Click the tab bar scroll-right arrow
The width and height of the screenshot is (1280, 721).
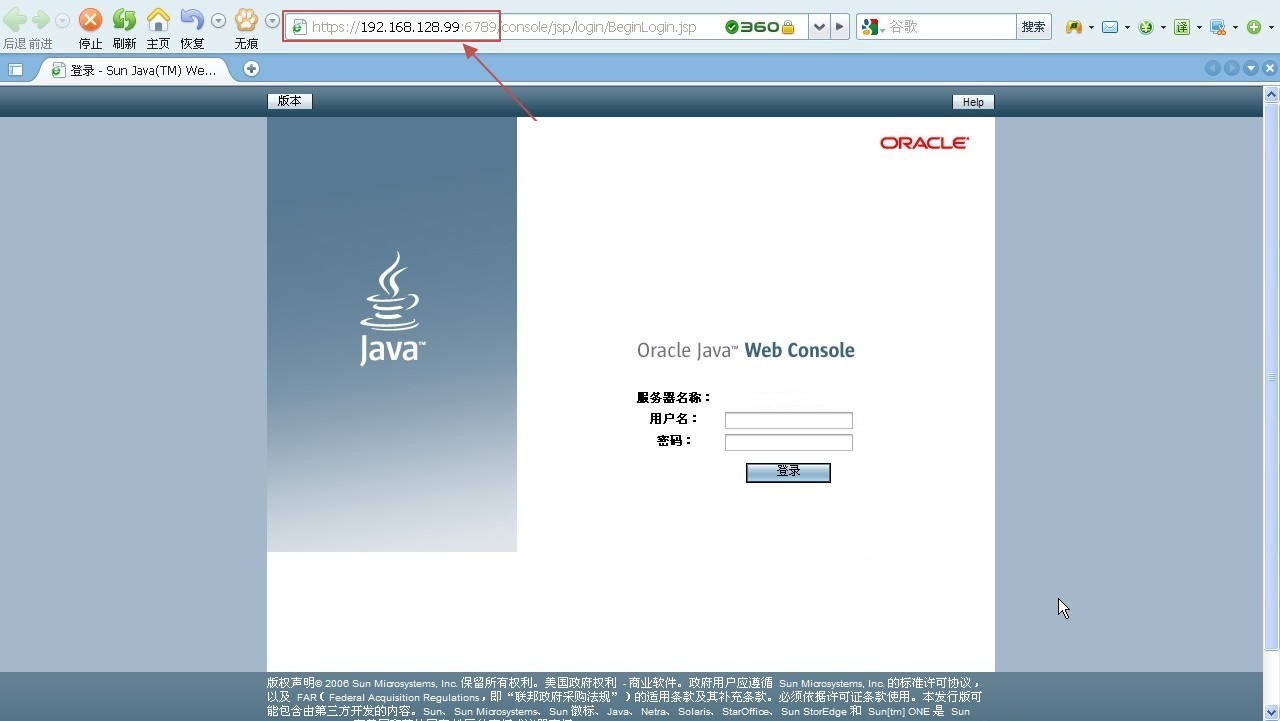click(1232, 68)
